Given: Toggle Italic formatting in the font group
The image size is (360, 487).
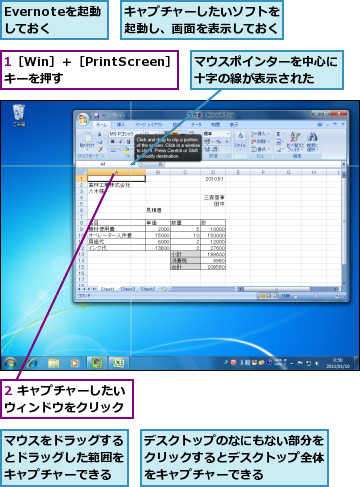Looking at the screenshot, I should [120, 142].
